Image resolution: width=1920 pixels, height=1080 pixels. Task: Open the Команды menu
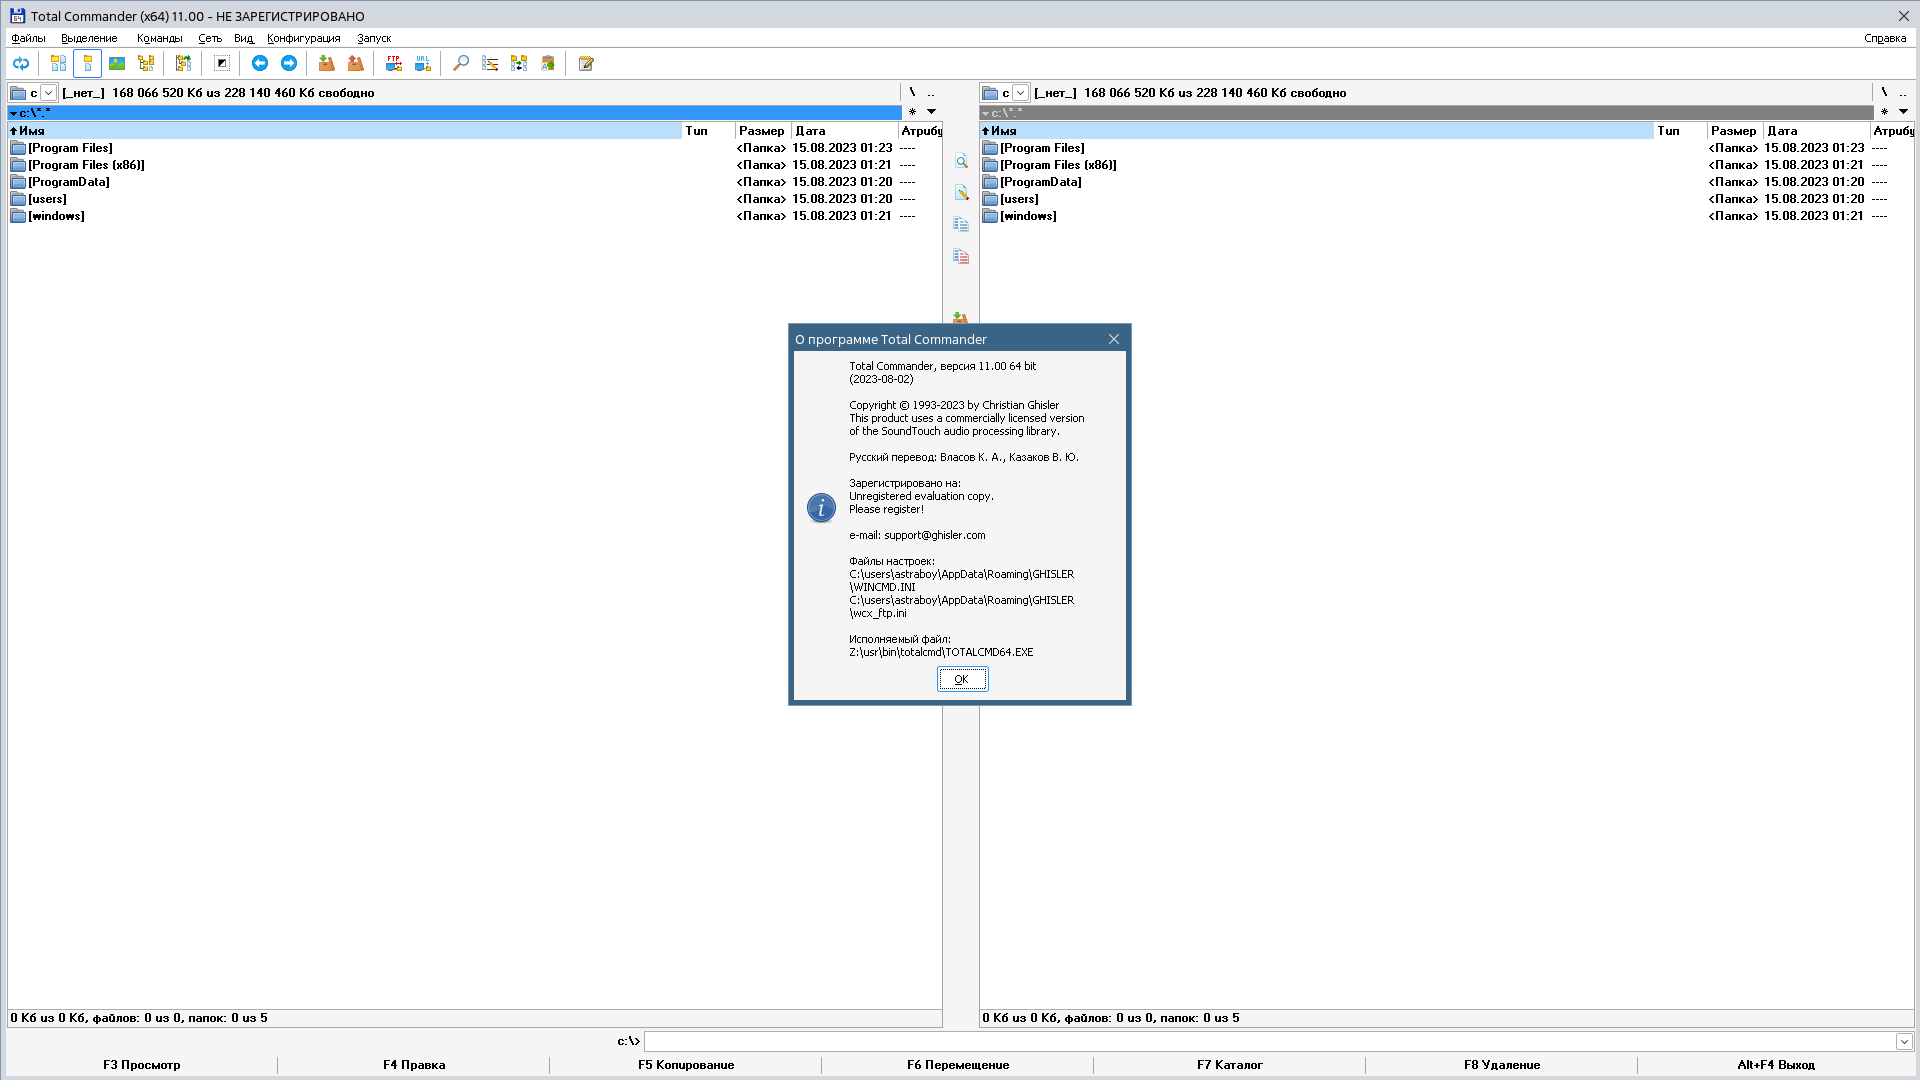159,38
